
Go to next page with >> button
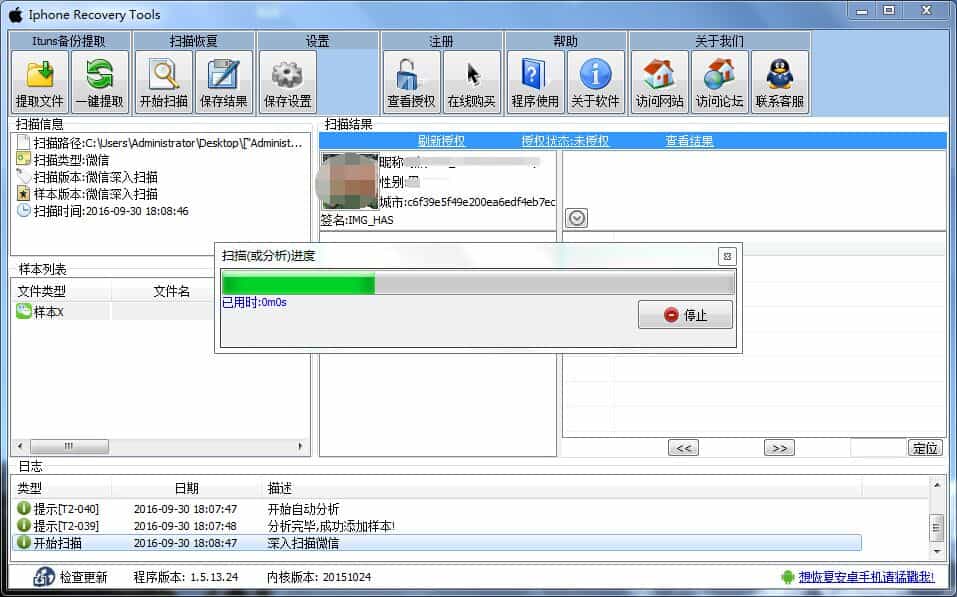(779, 448)
